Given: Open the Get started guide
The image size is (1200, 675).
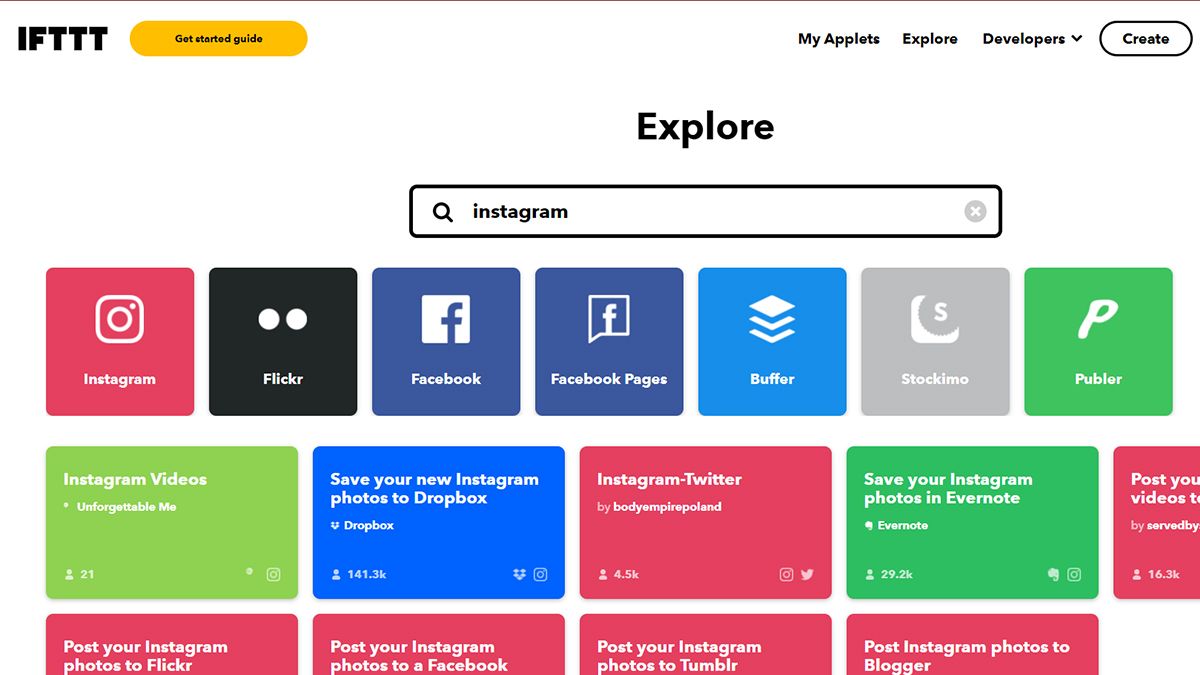Looking at the screenshot, I should [217, 38].
